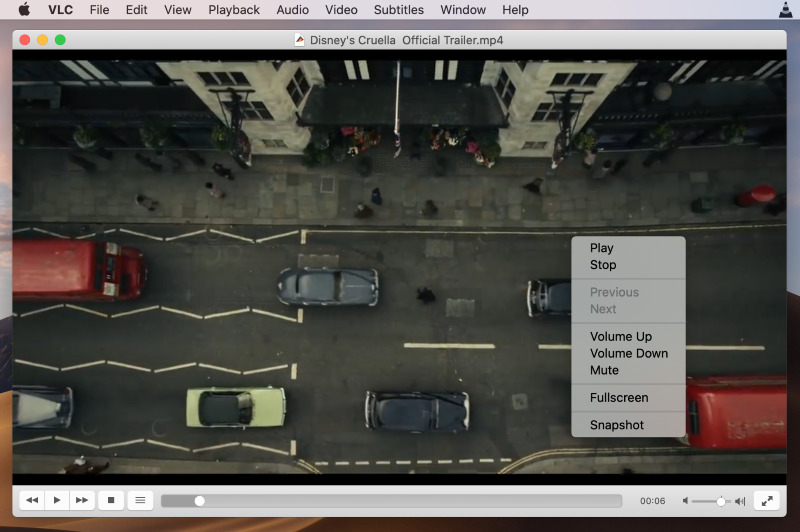Image resolution: width=800 pixels, height=532 pixels.
Task: Click the rewind button in the controller bar
Action: pyautogui.click(x=32, y=500)
